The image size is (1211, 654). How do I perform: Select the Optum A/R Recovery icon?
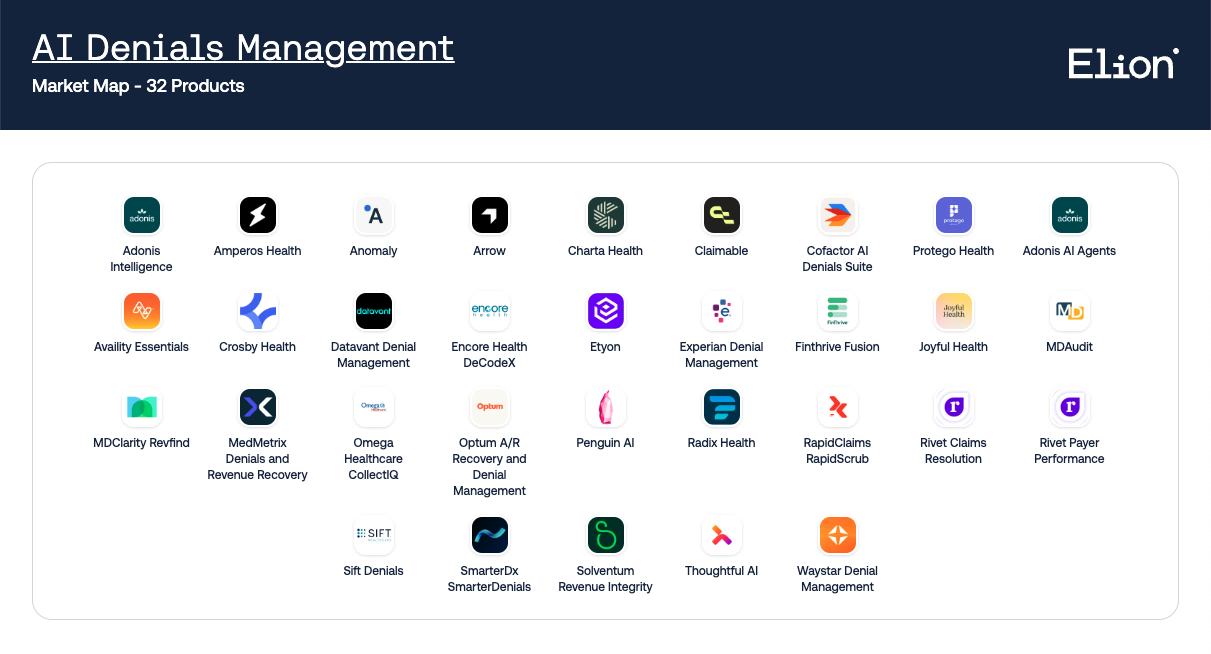point(489,407)
